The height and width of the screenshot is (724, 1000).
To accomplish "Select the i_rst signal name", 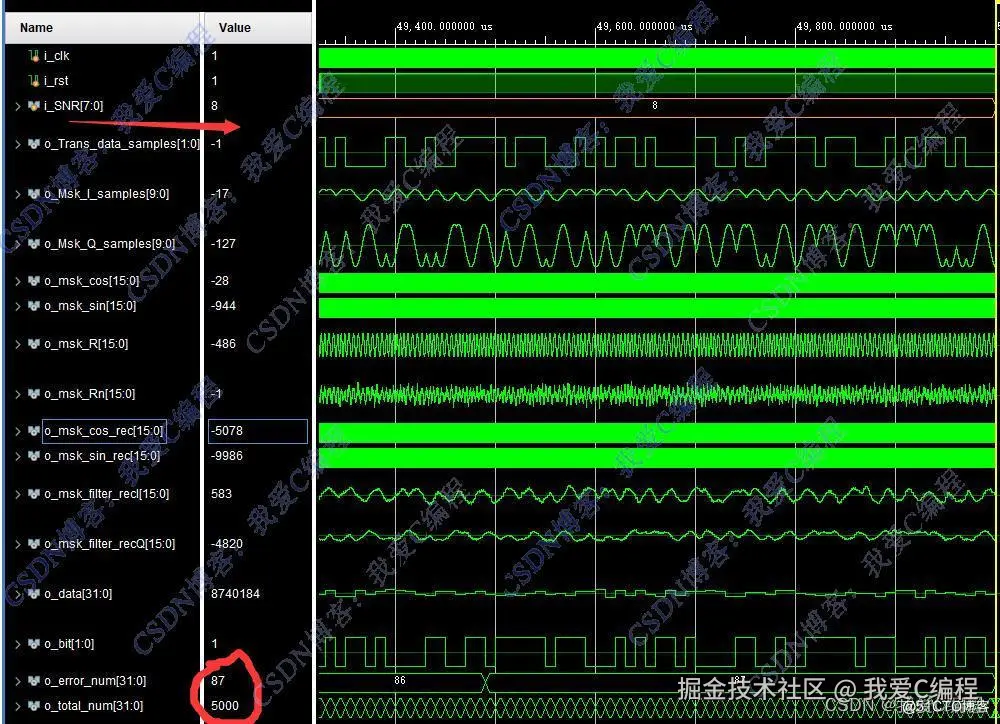I will (x=56, y=81).
